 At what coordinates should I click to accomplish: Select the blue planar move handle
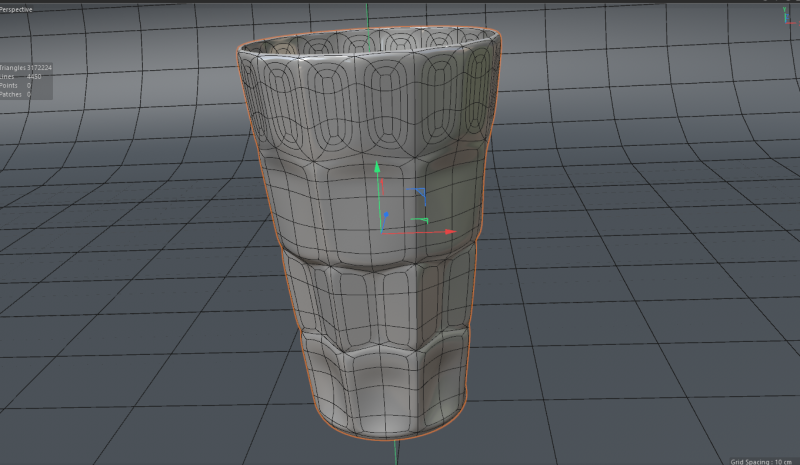click(420, 193)
